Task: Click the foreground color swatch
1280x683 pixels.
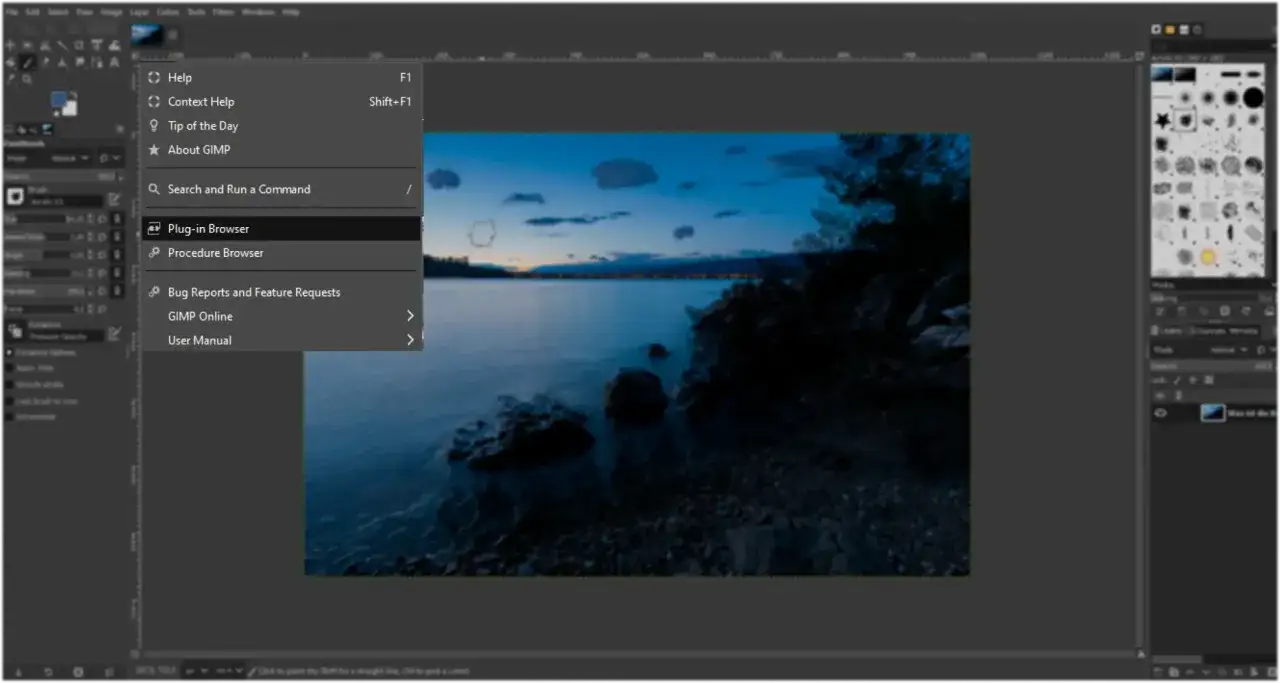Action: (61, 99)
